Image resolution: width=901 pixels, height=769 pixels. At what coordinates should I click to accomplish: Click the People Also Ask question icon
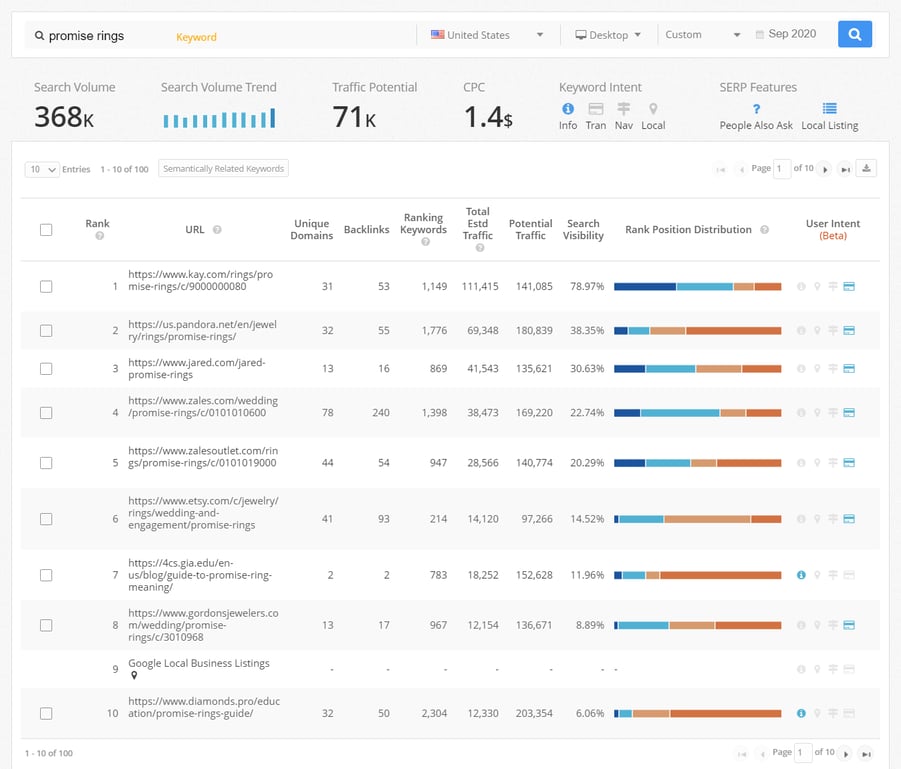756,109
